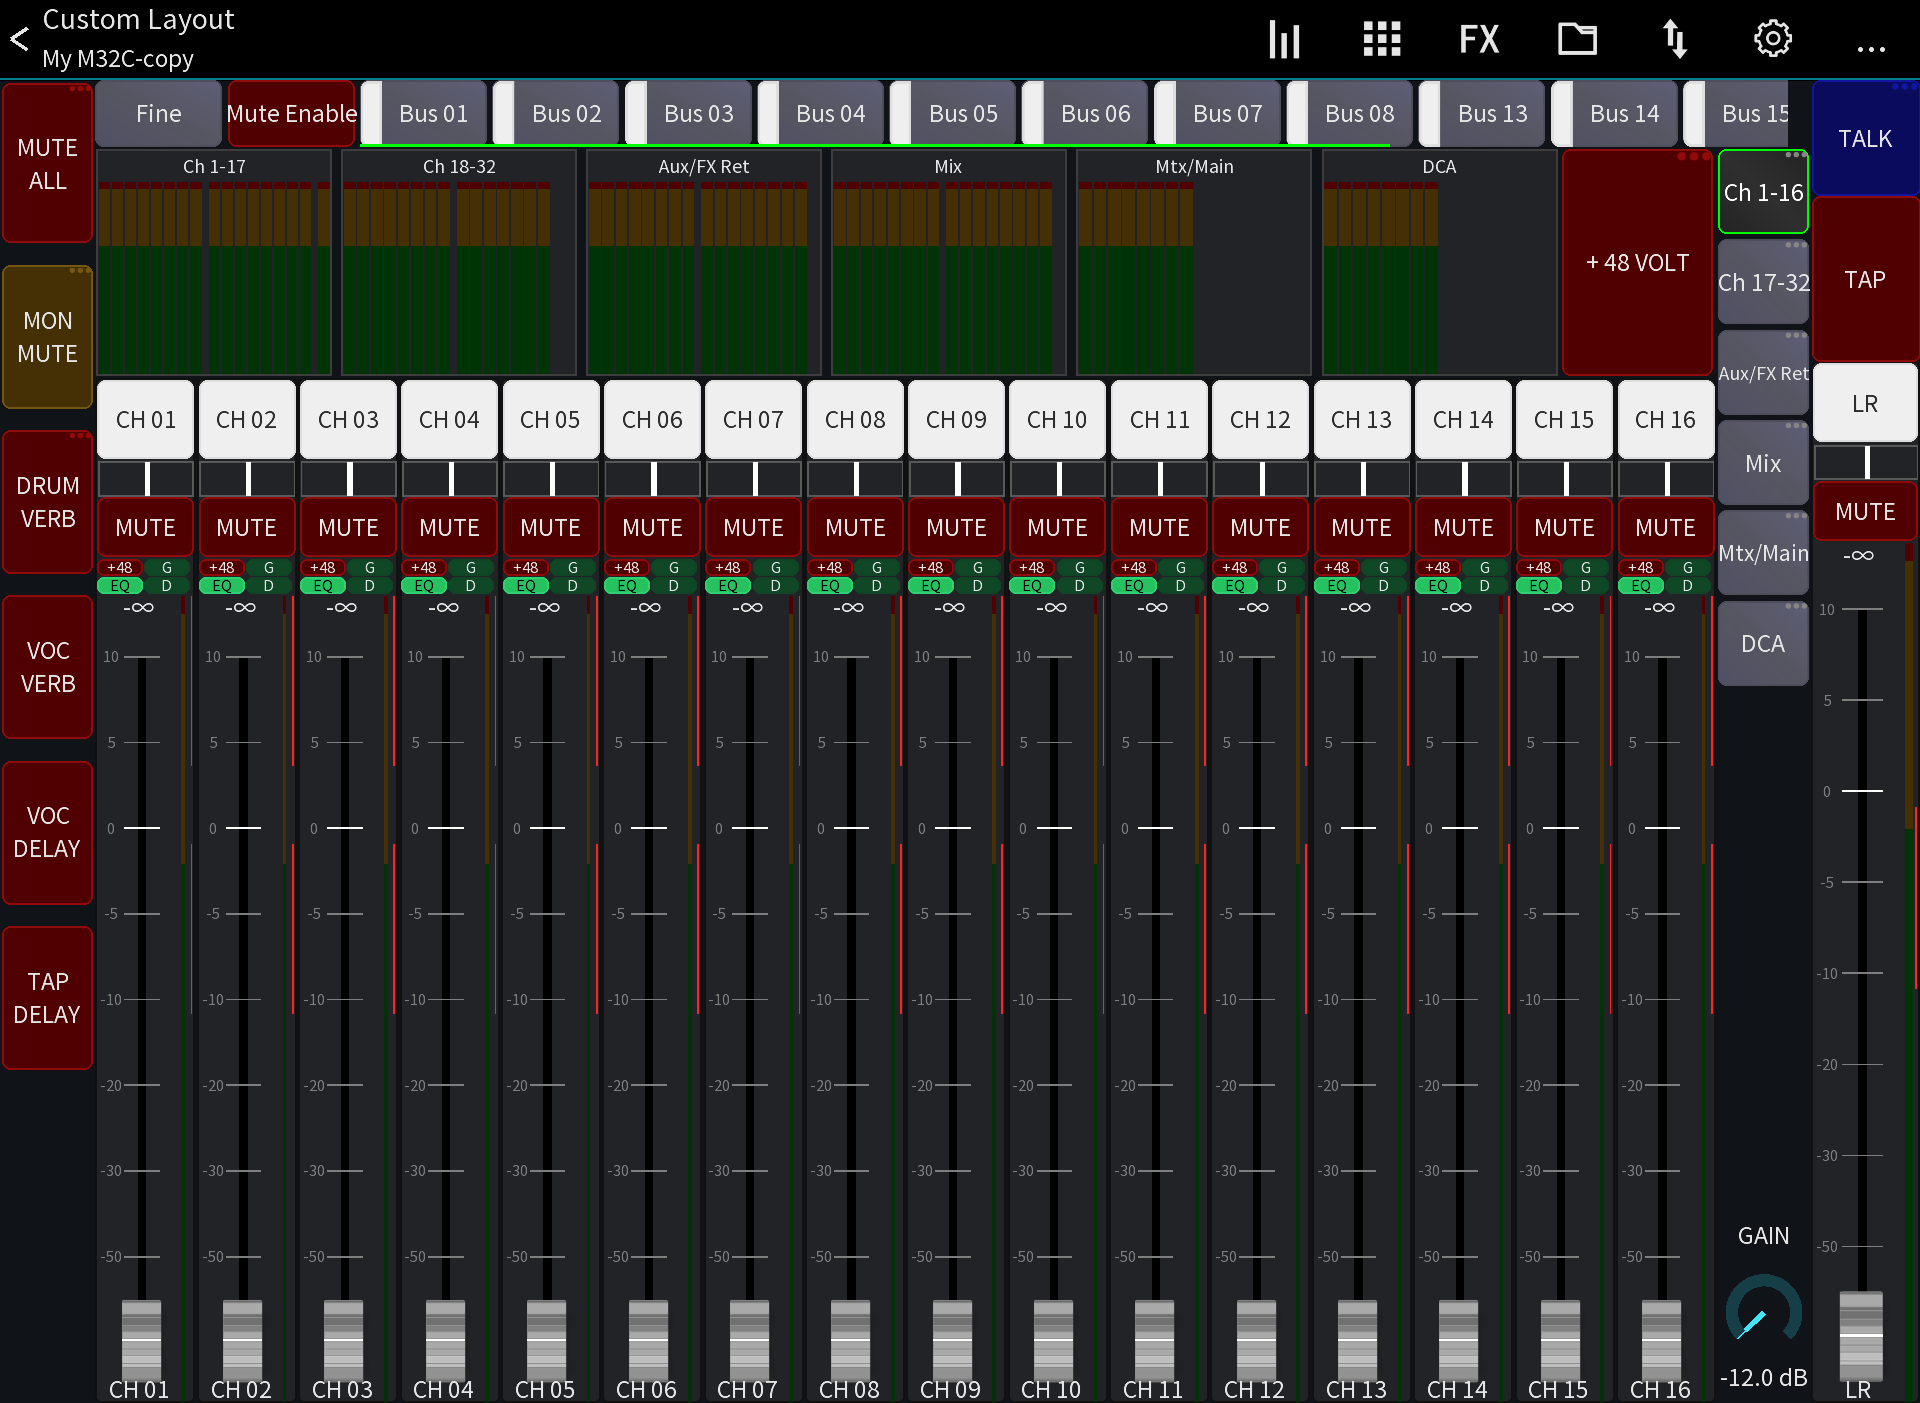This screenshot has height=1403, width=1920.
Task: Open the mixer faders view icon
Action: (x=1284, y=39)
